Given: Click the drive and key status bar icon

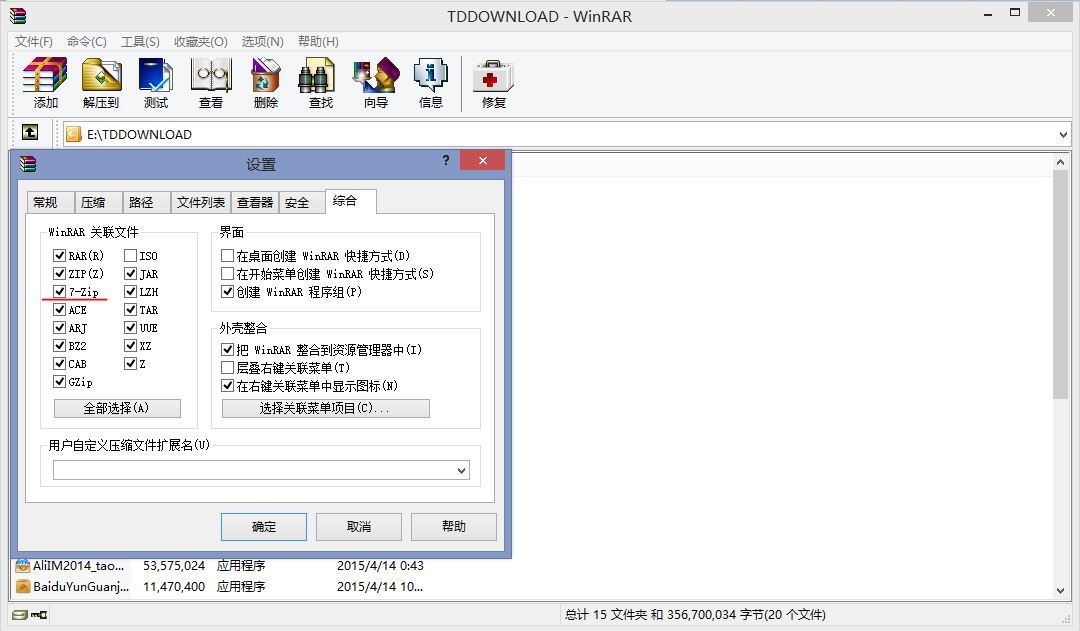Looking at the screenshot, I should click(30, 614).
